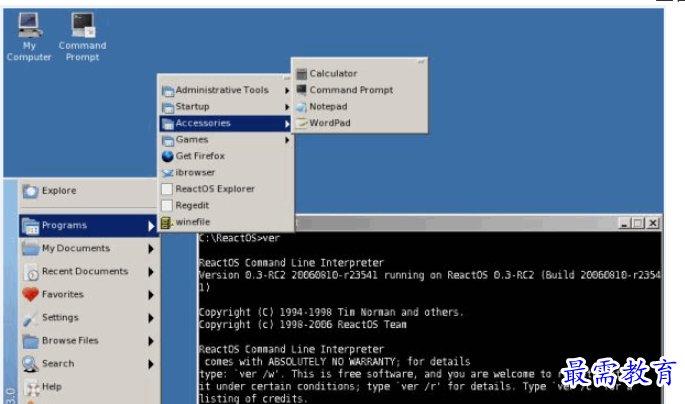Screen dimensions: 685x404
Task: Click the ibrowser icon
Action: (x=167, y=173)
